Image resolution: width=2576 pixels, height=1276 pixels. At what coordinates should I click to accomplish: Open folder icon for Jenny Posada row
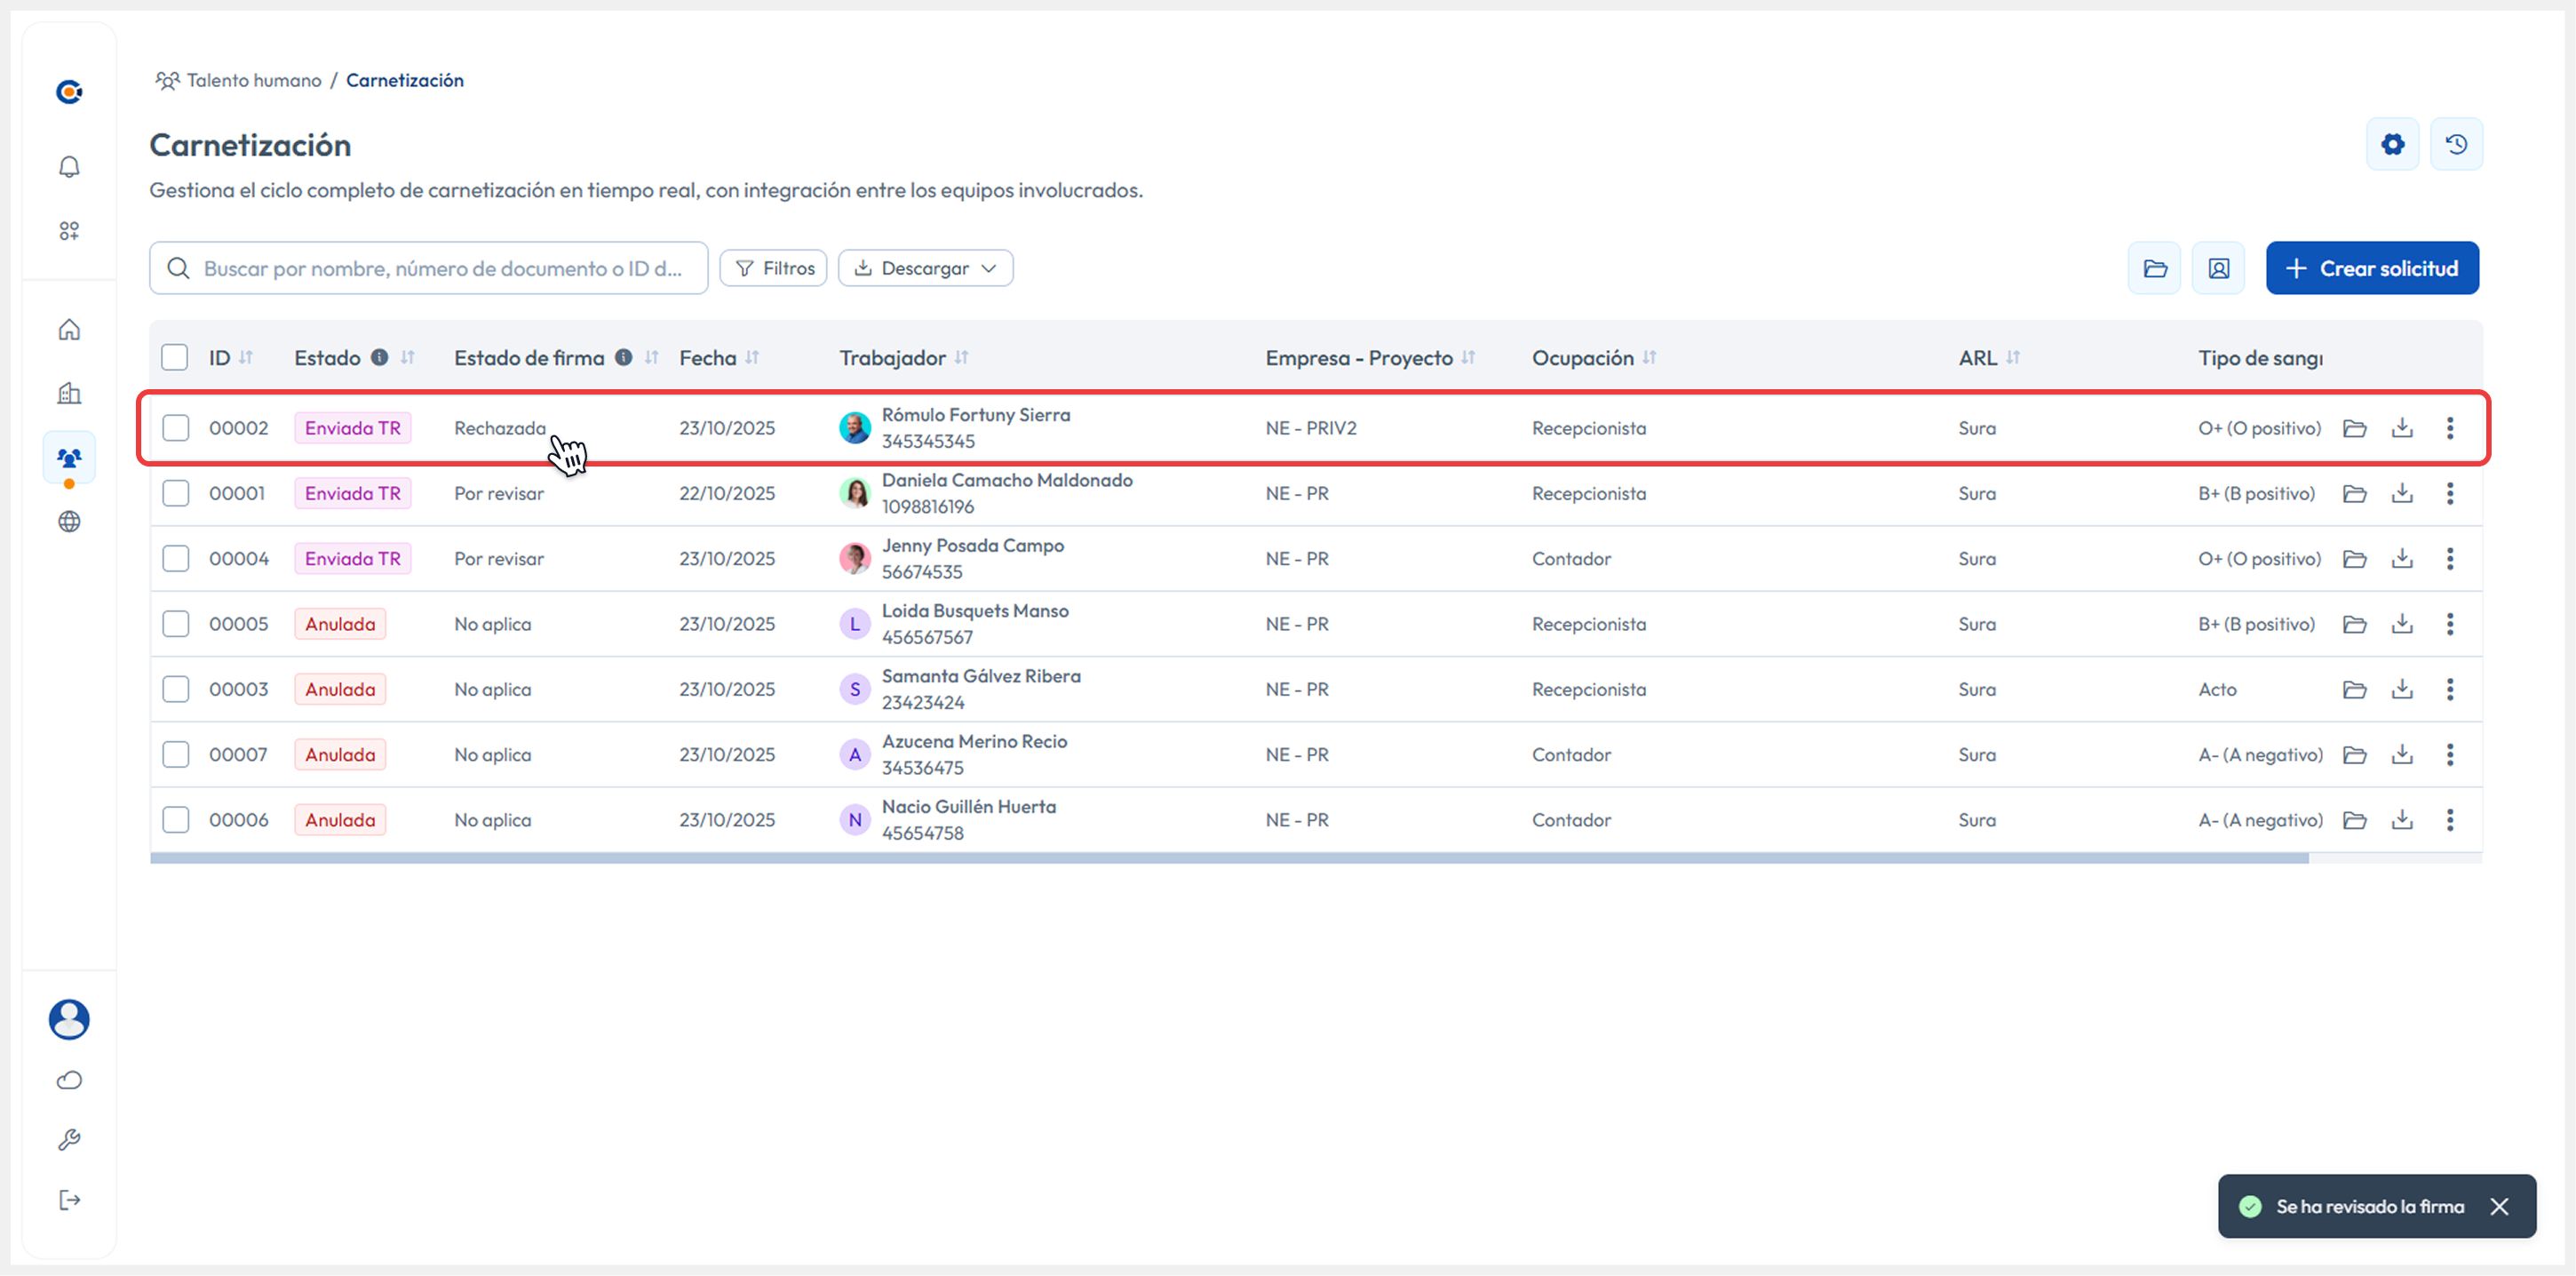click(2354, 558)
